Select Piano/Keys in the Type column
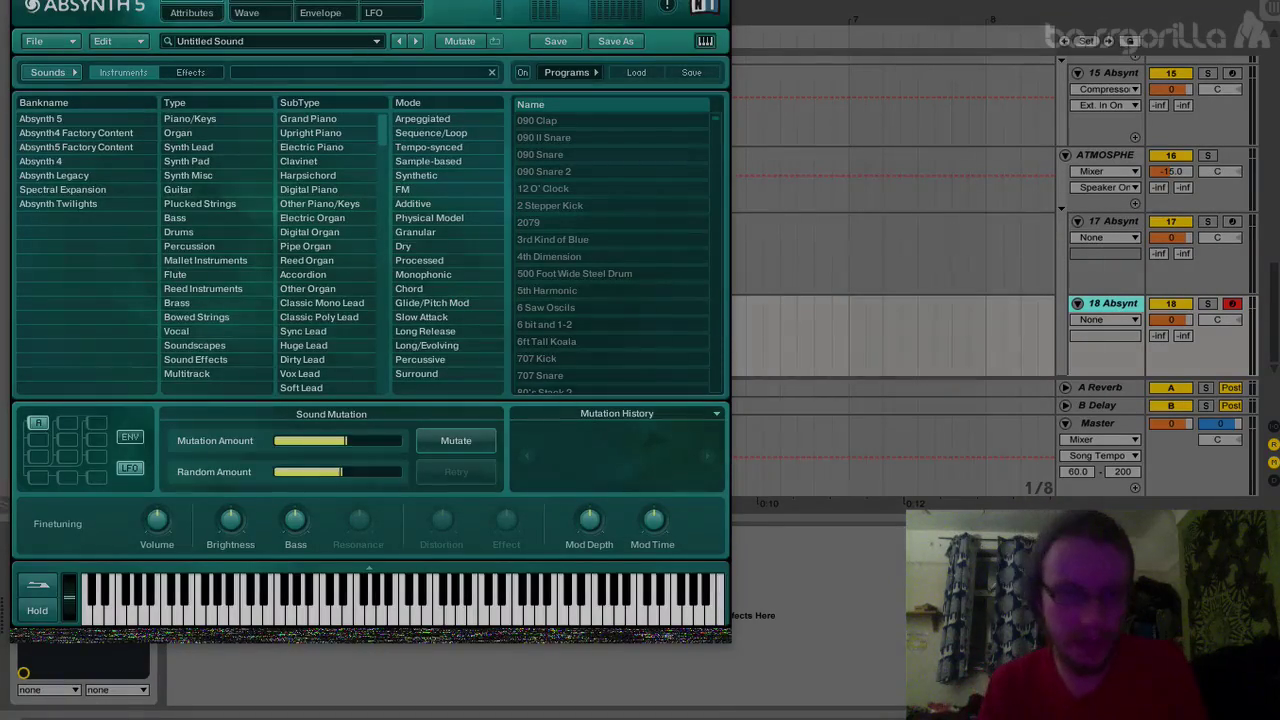Screen dimensions: 1280x720 [x=190, y=118]
